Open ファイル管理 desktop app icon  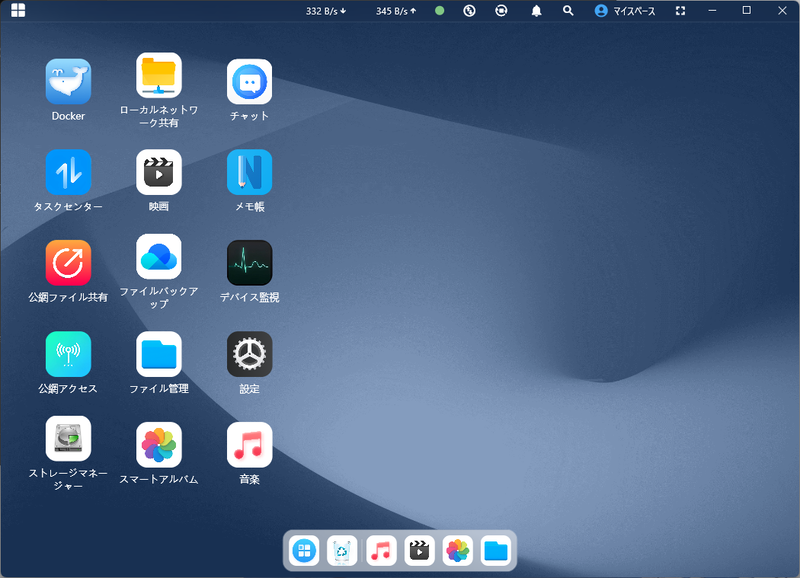(x=159, y=354)
